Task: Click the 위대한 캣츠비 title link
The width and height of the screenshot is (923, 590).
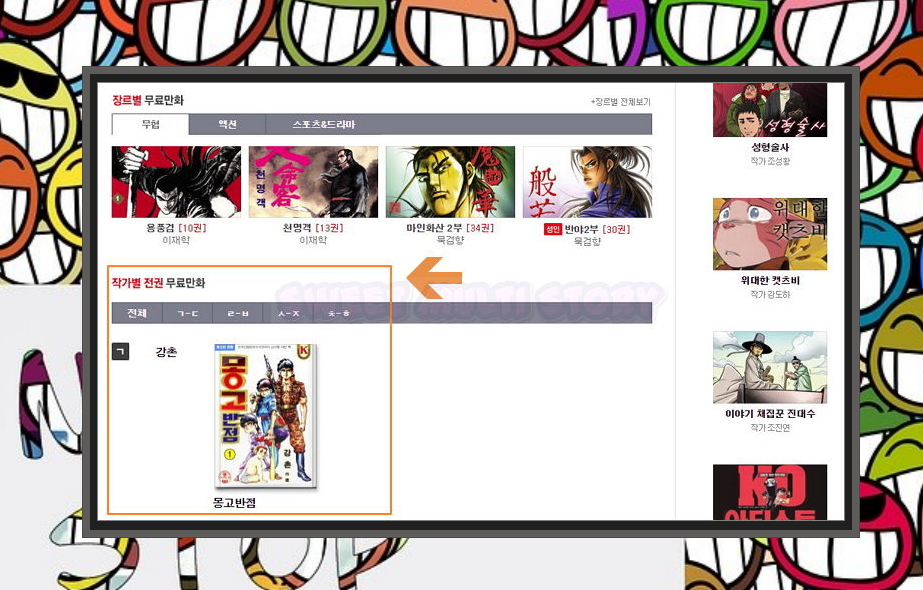Action: [770, 280]
